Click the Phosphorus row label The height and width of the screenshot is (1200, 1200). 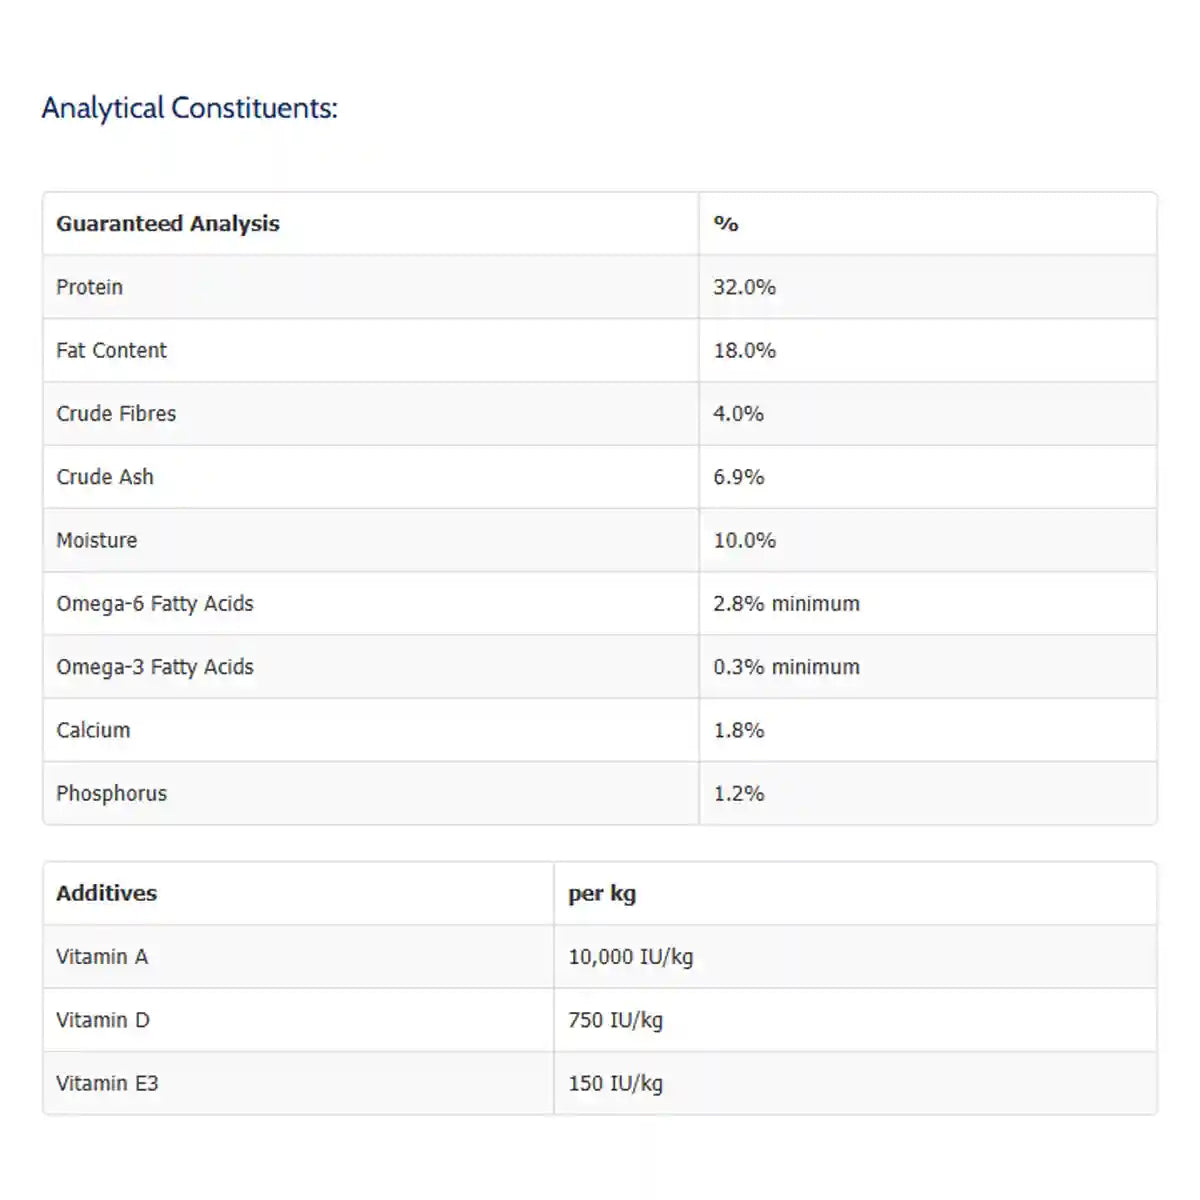112,794
